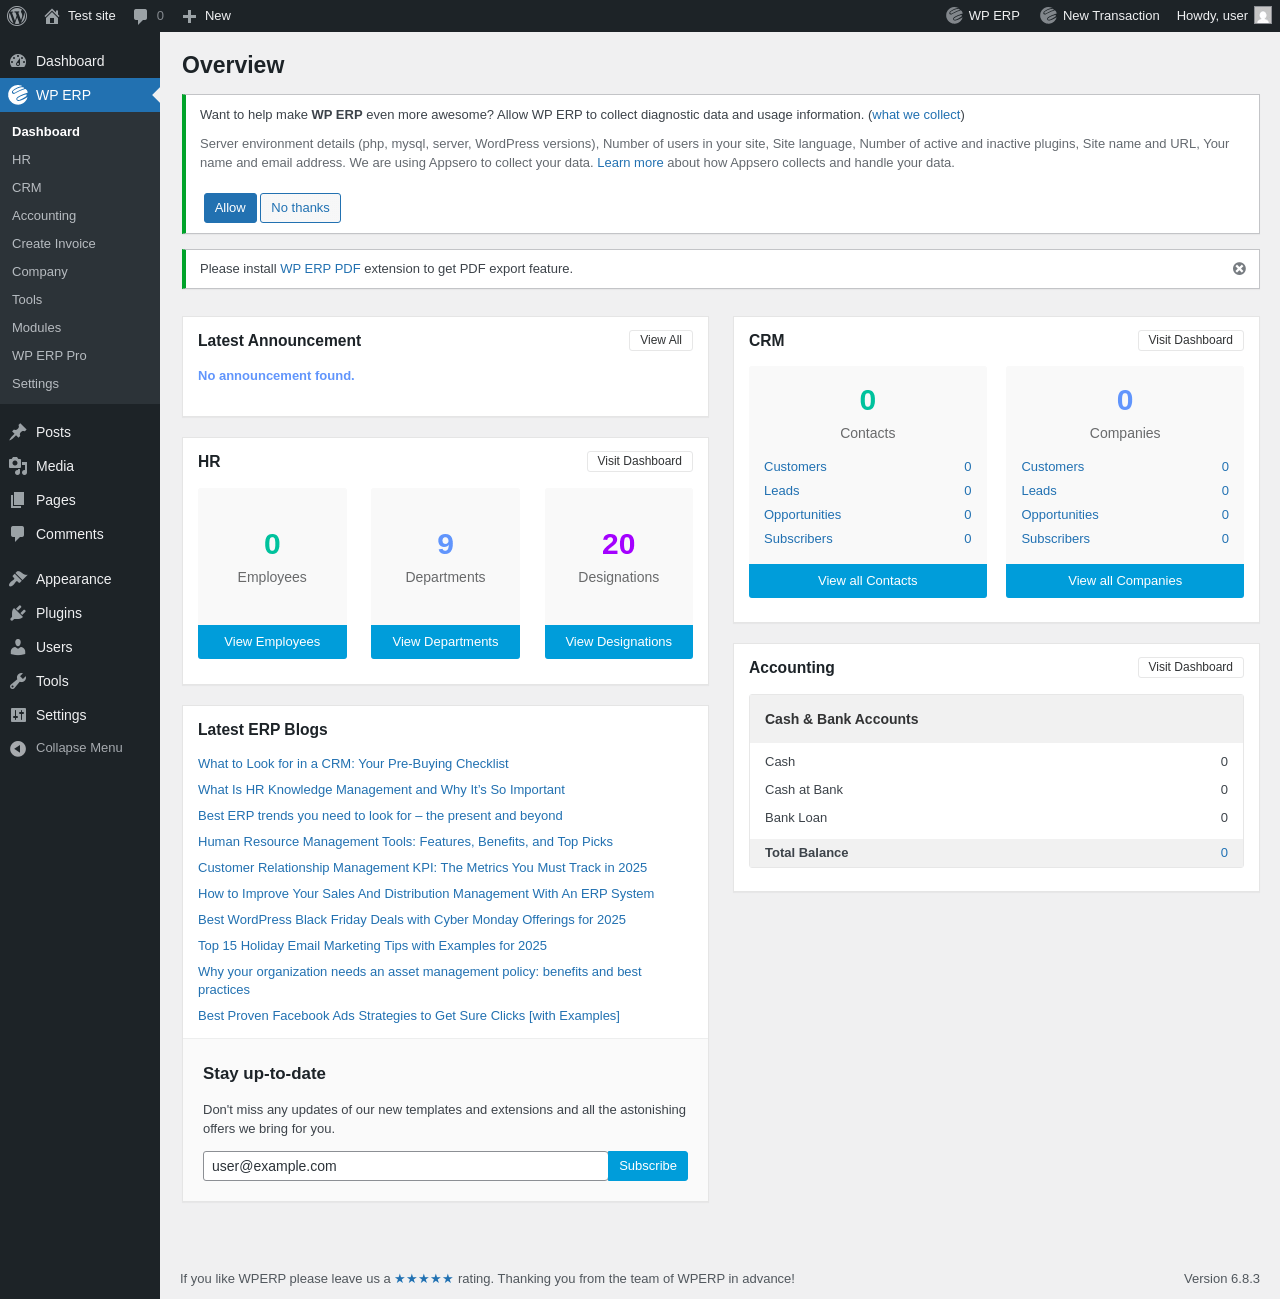Click the New Transaction icon in the admin bar
This screenshot has height=1299, width=1280.
1049,16
